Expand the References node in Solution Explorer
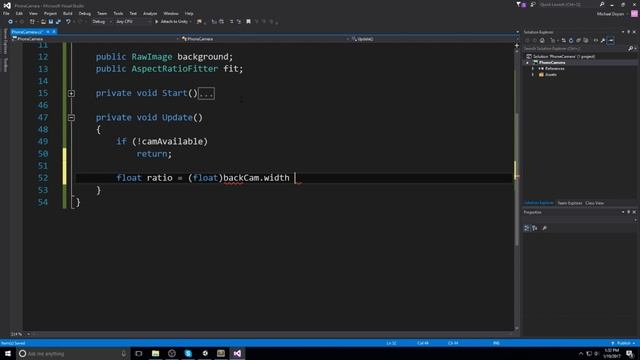 (x=533, y=69)
